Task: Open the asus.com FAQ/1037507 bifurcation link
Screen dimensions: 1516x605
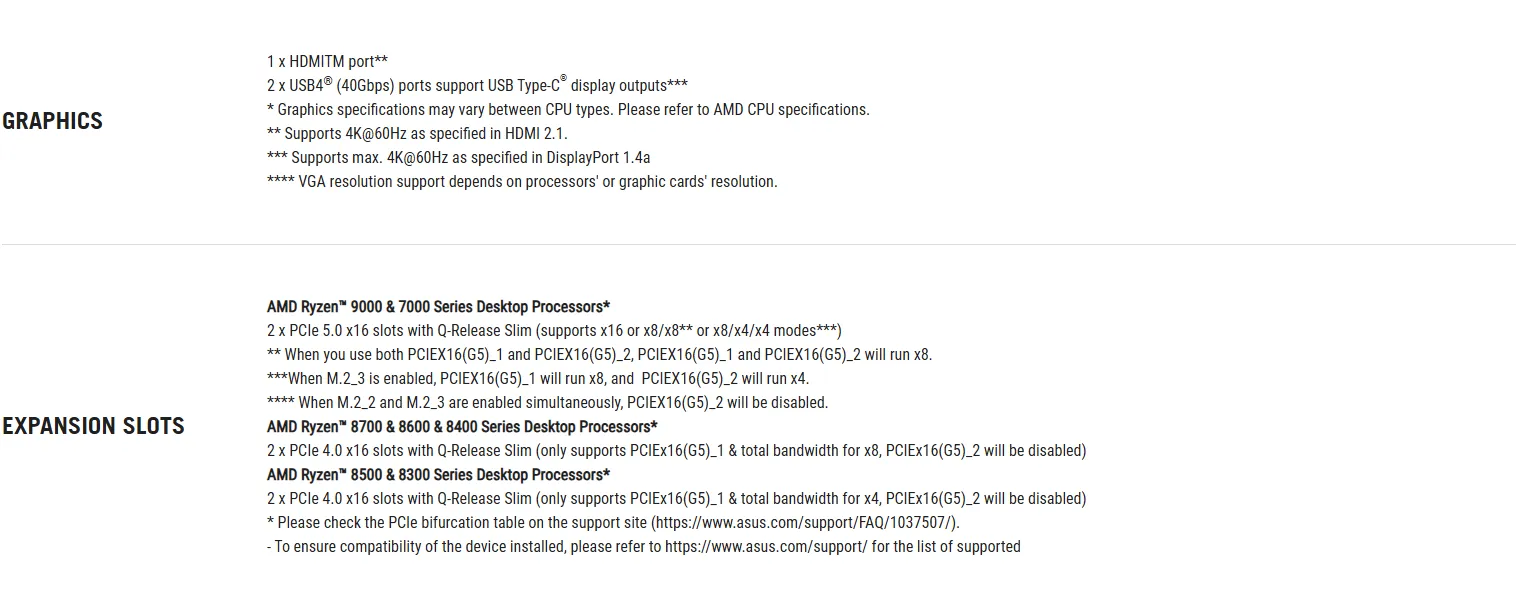Action: click(x=805, y=523)
